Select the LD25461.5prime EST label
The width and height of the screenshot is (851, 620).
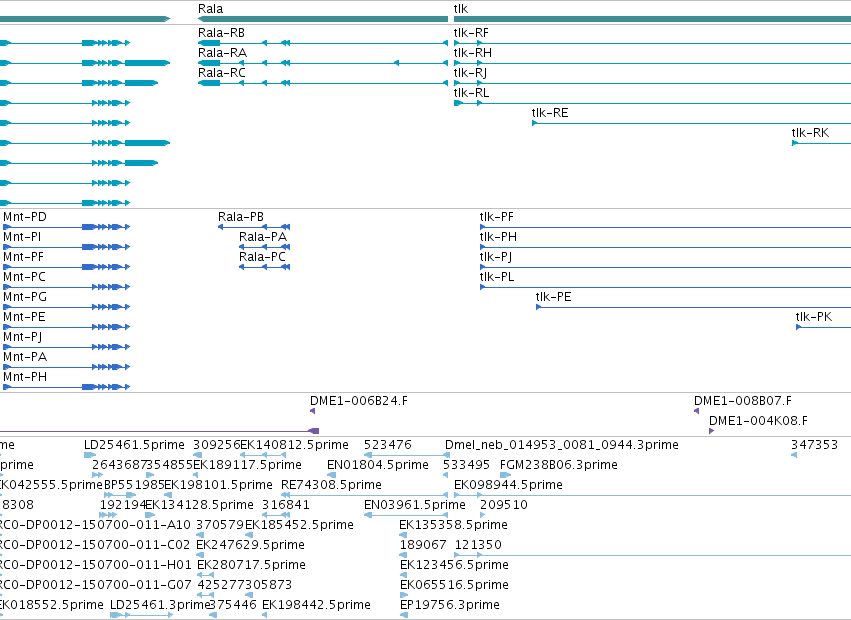click(134, 445)
